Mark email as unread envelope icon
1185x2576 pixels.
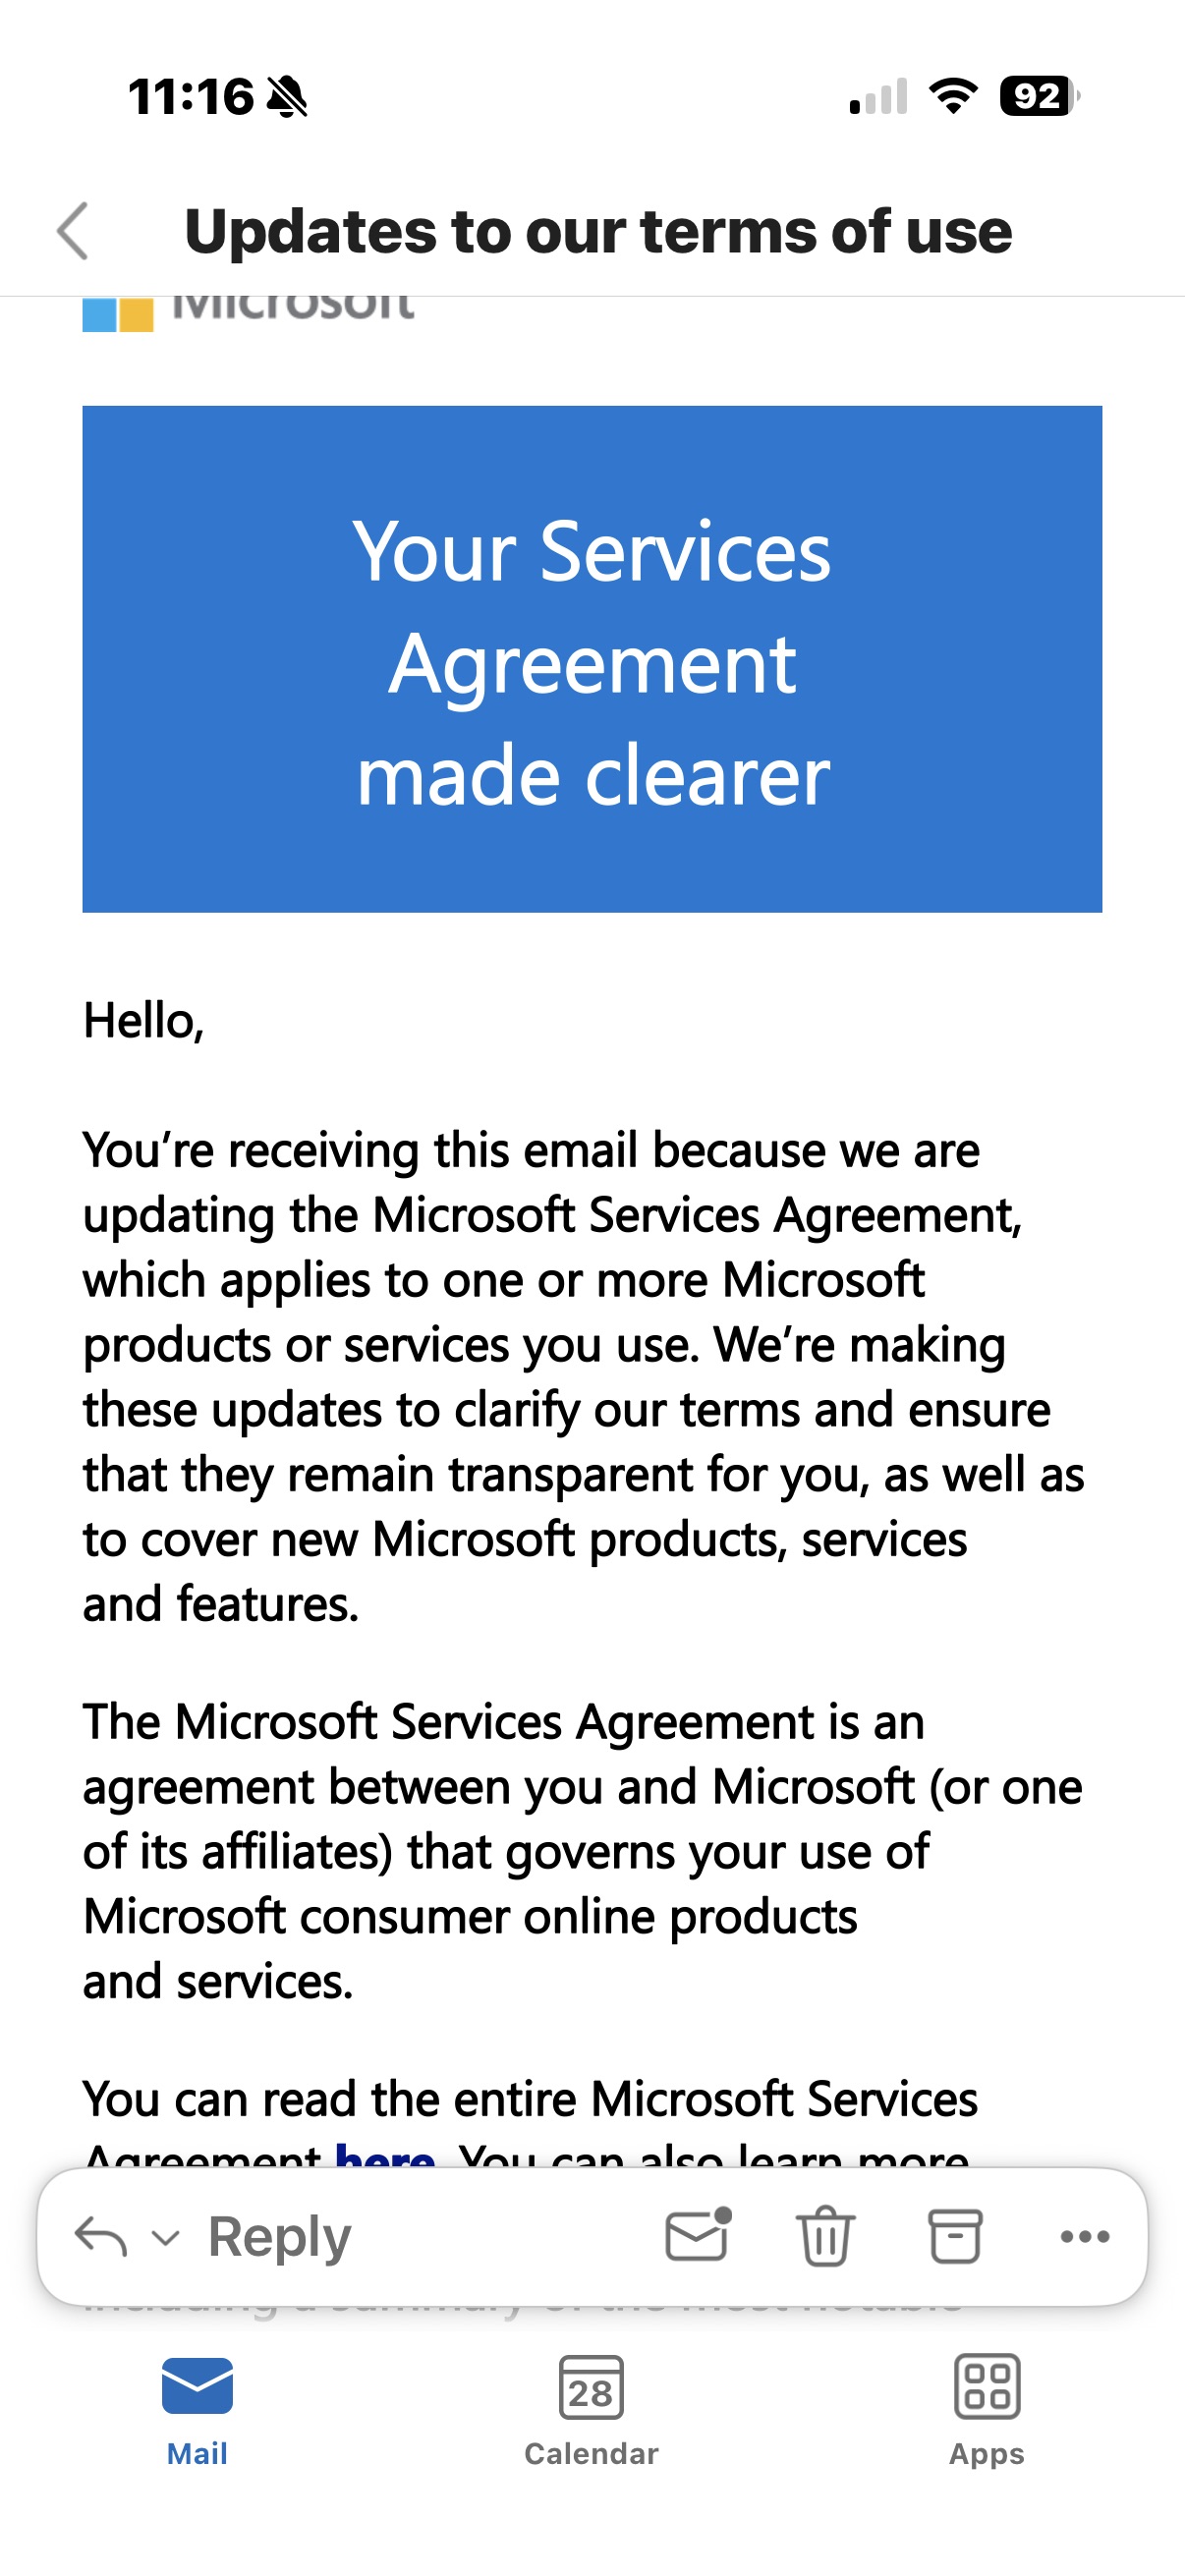point(698,2235)
